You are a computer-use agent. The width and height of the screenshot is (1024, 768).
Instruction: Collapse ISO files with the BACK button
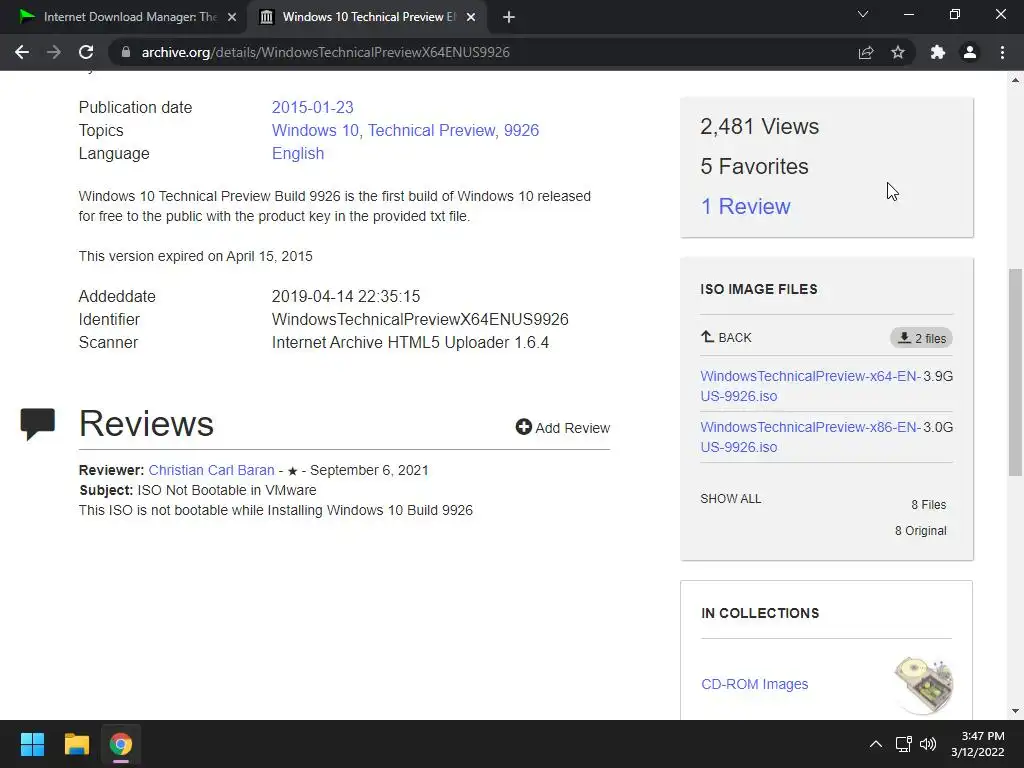(x=726, y=338)
